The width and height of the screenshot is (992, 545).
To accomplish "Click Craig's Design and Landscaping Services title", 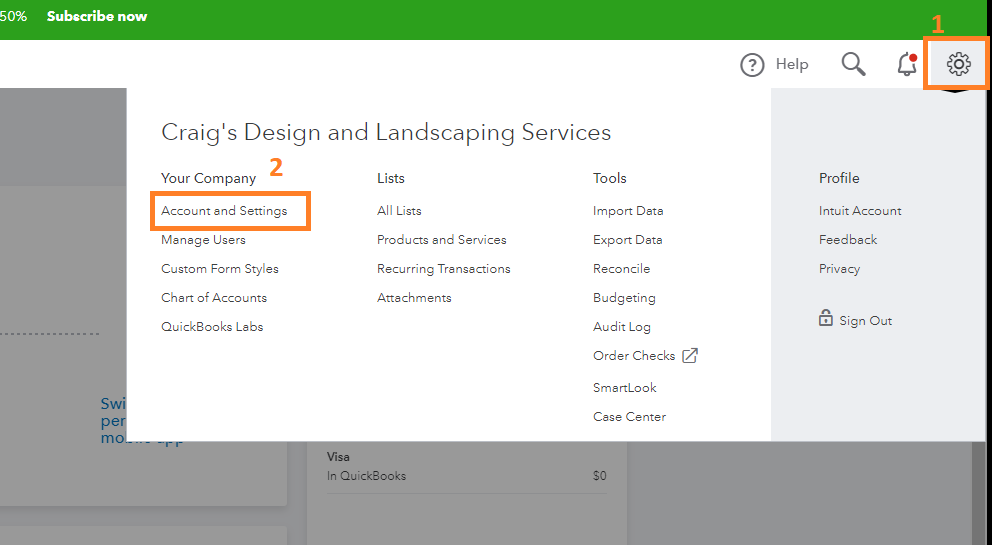I will pyautogui.click(x=386, y=132).
